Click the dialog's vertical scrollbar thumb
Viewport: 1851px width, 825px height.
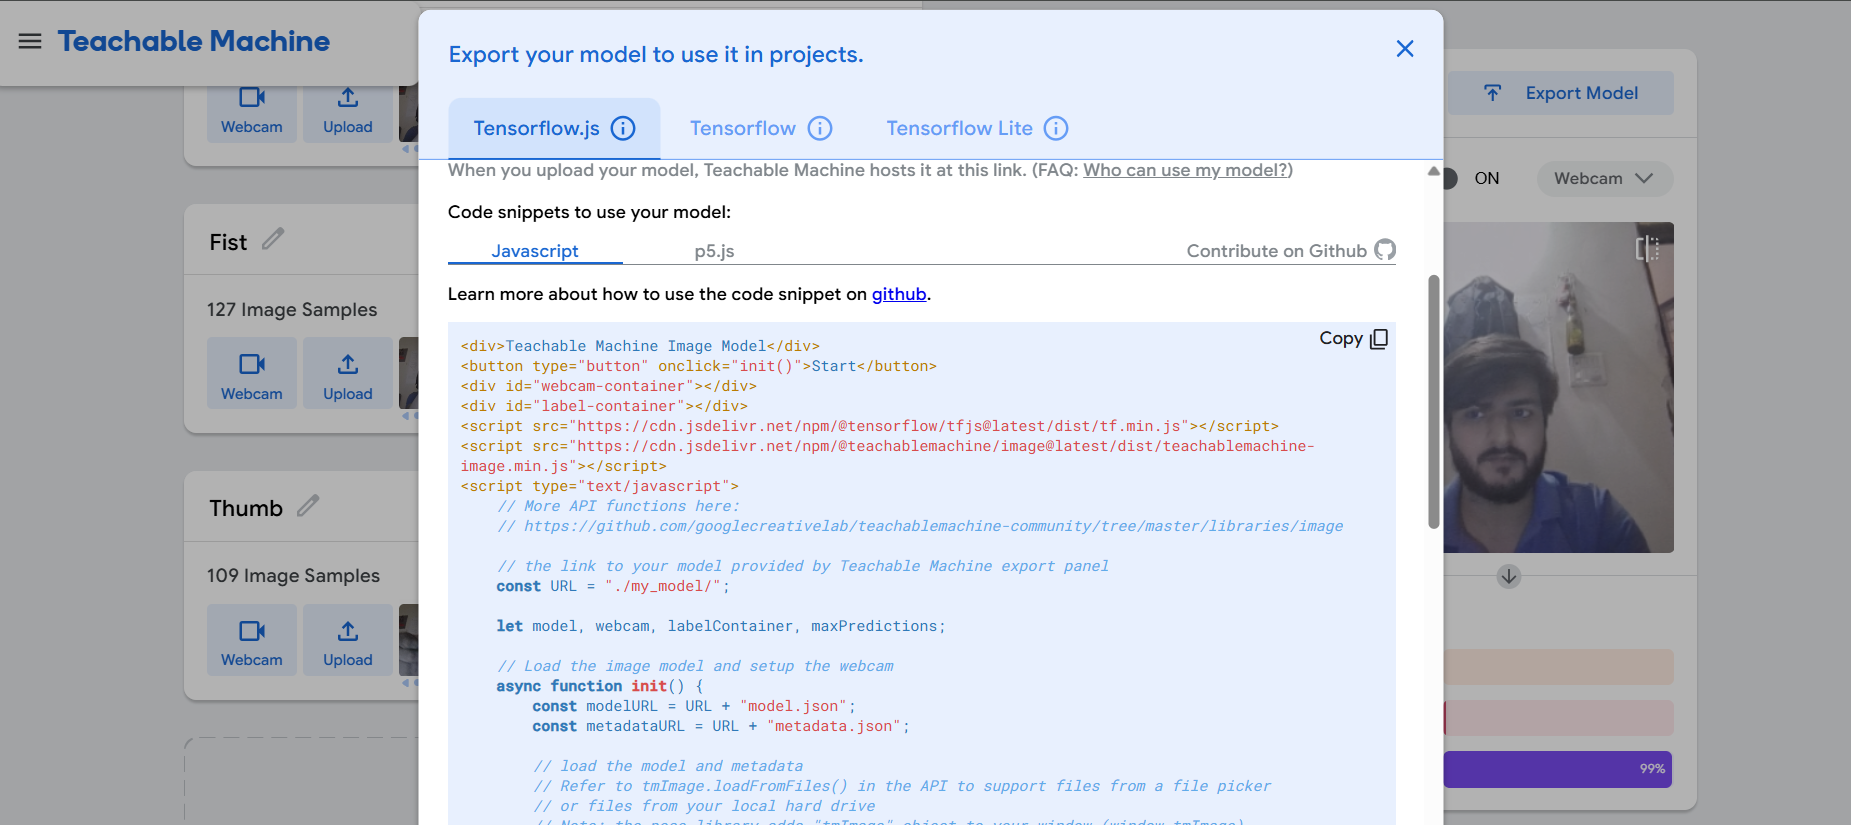(x=1434, y=400)
